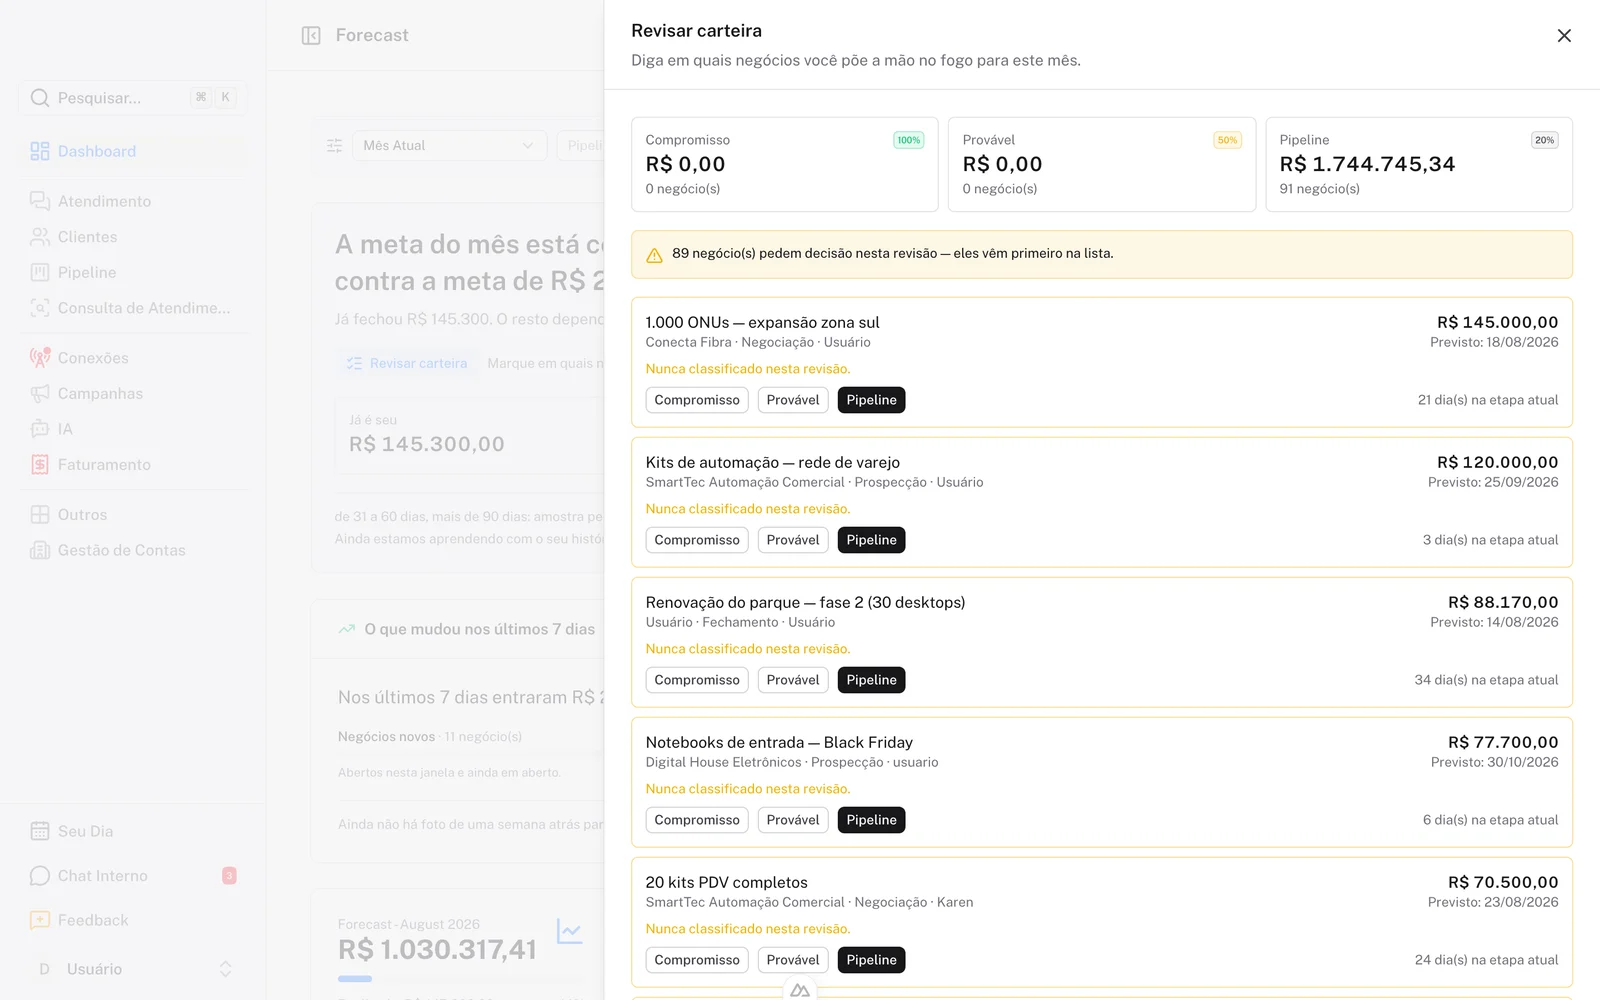Image resolution: width=1600 pixels, height=1000 pixels.
Task: Mark Renovação do parque deal as Compromisso
Action: click(x=697, y=680)
